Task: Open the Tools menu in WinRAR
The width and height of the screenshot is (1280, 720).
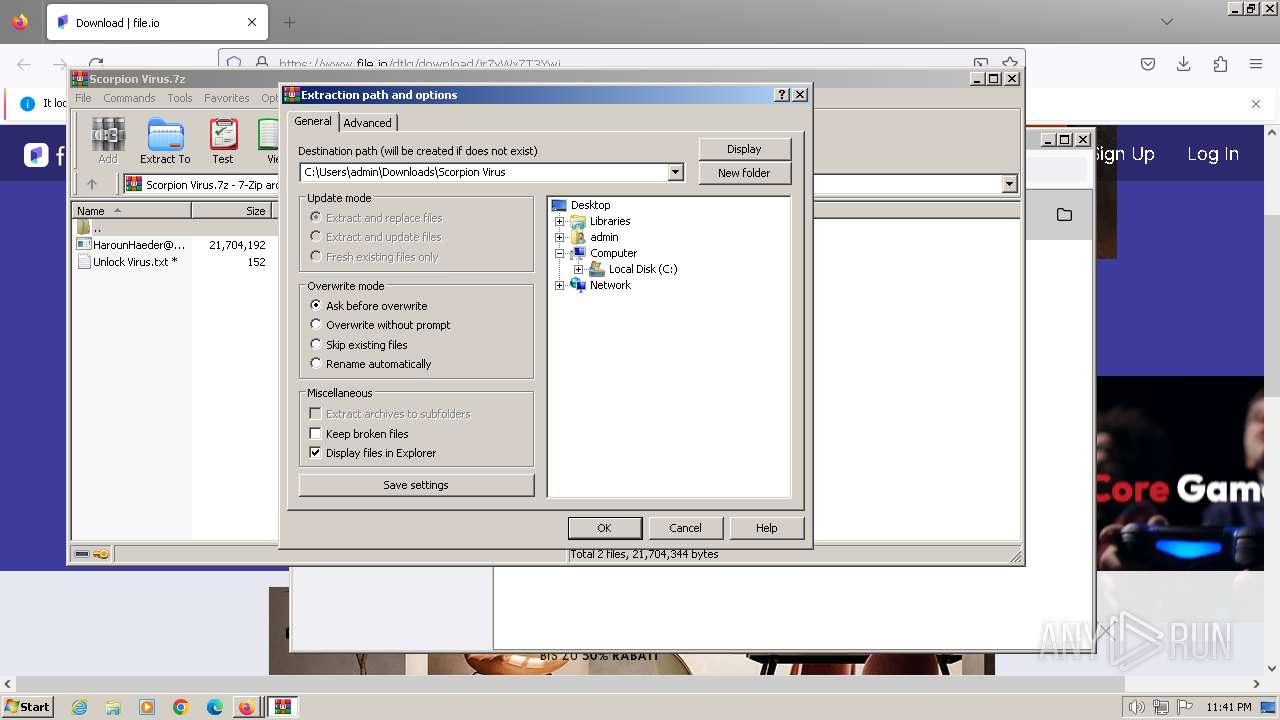Action: coord(180,98)
